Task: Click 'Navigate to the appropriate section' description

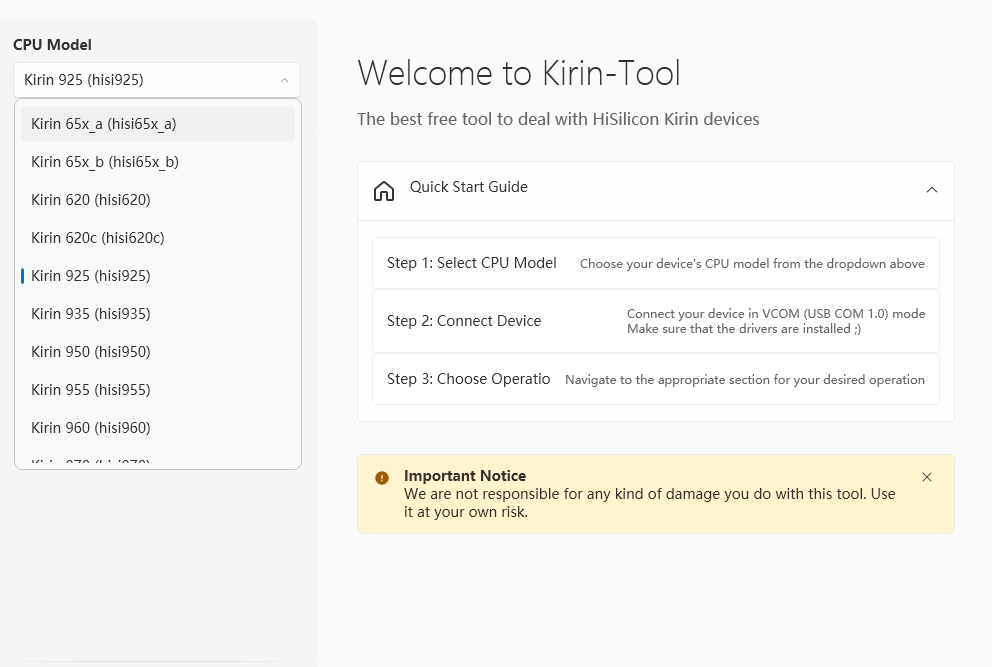Action: click(x=745, y=380)
